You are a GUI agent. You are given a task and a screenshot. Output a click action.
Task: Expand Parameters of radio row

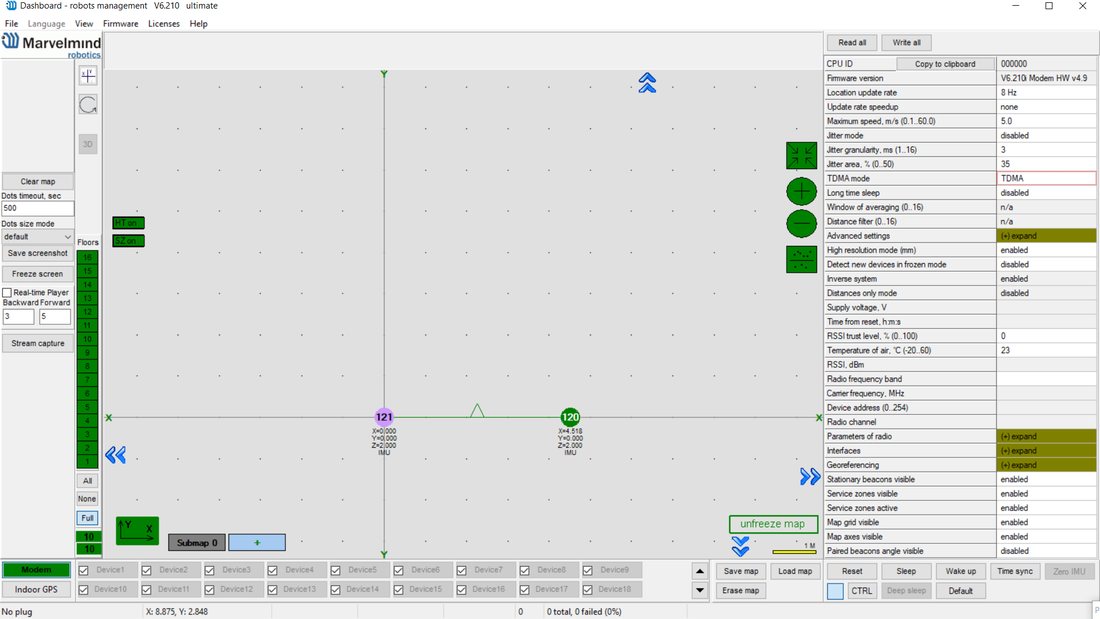point(1047,437)
